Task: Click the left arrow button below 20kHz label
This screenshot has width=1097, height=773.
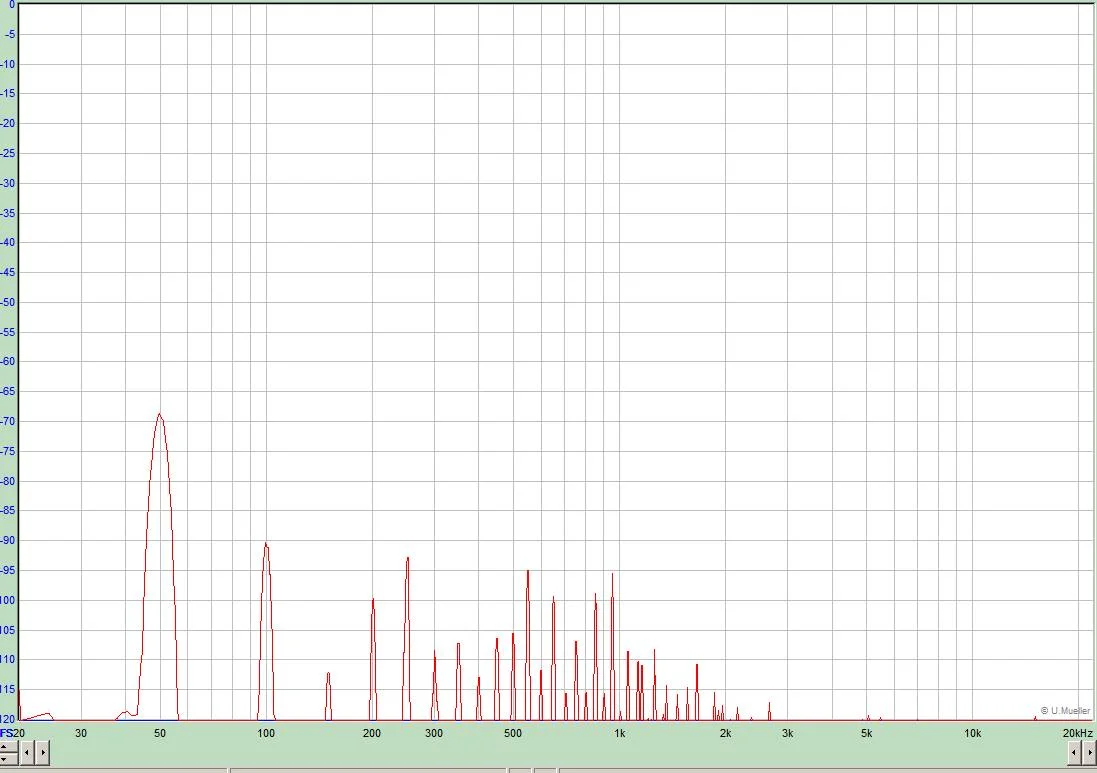Action: (x=1074, y=753)
